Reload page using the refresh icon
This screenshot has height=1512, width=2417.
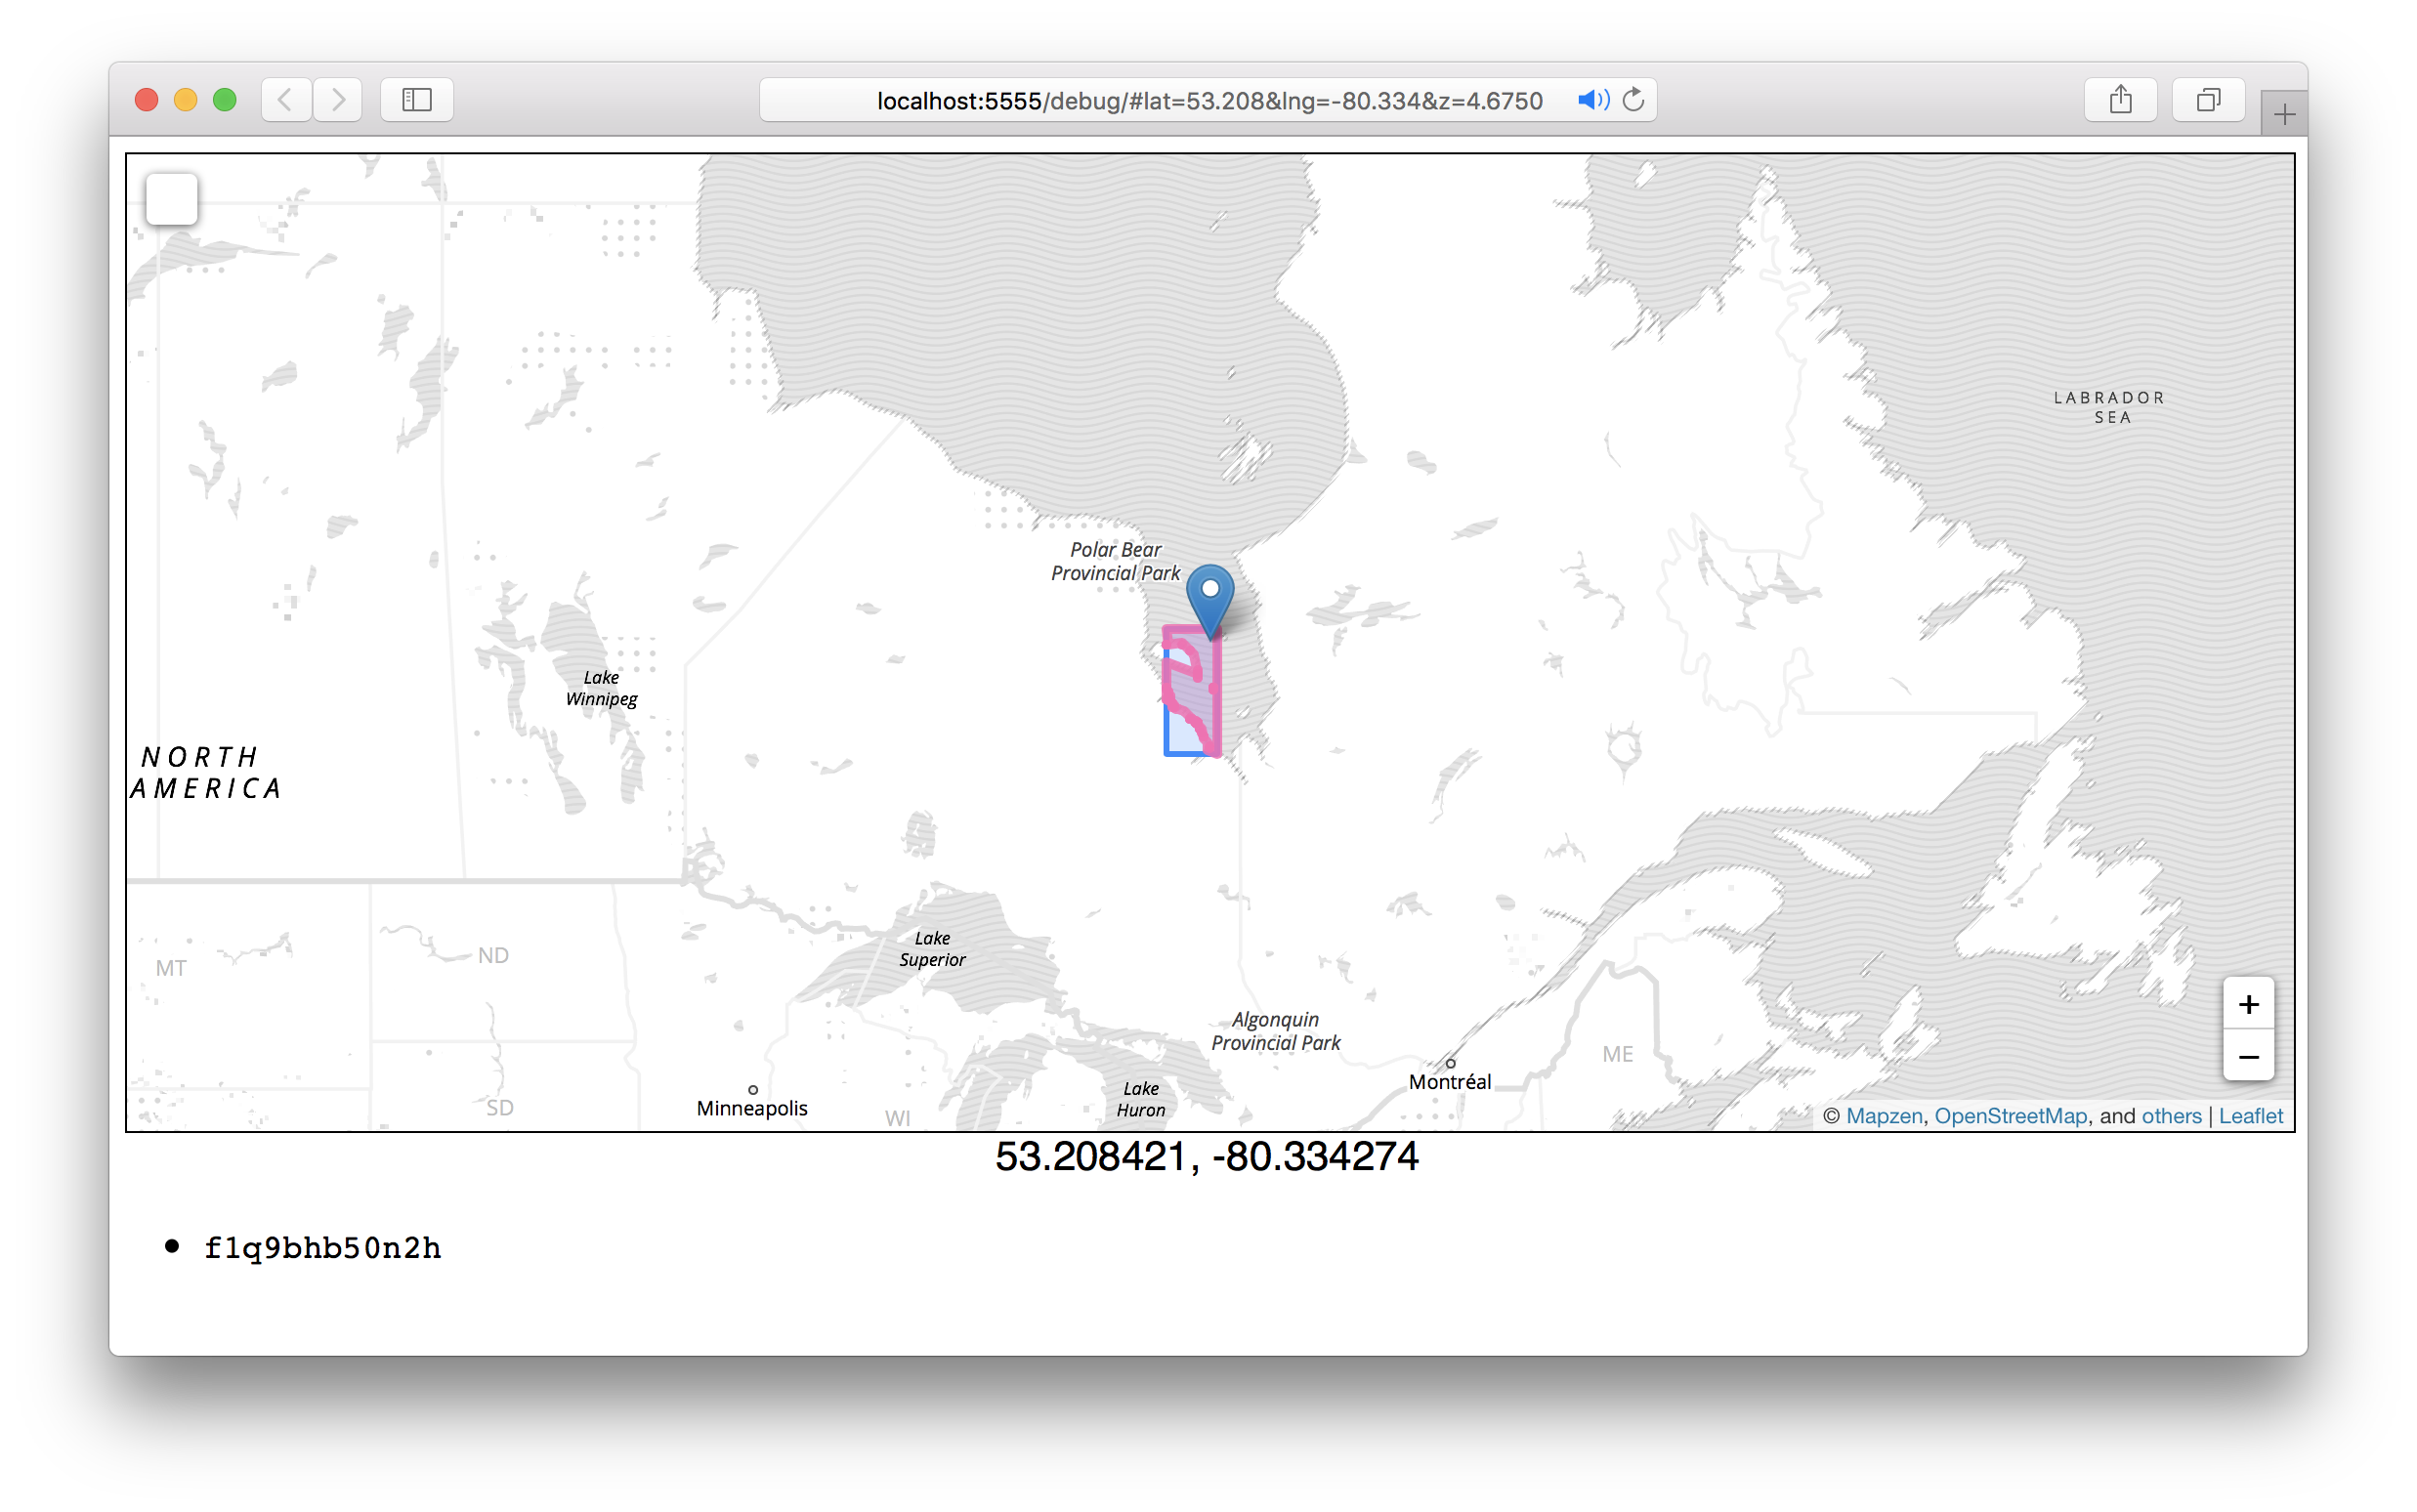[x=1633, y=100]
